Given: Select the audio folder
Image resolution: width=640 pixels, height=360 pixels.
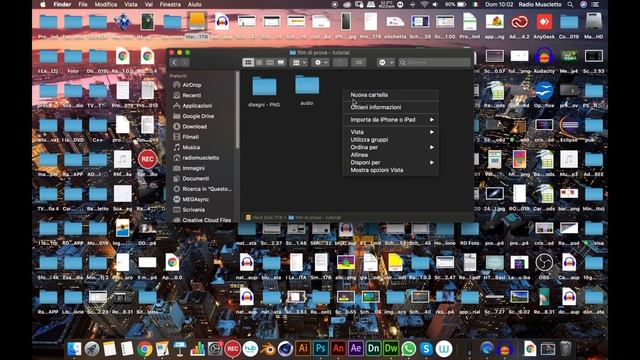Looking at the screenshot, I should click(307, 90).
